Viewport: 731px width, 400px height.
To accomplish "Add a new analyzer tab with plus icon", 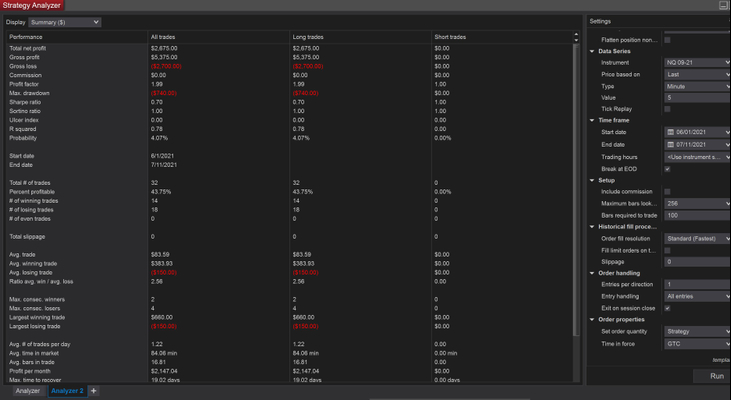I will point(93,391).
